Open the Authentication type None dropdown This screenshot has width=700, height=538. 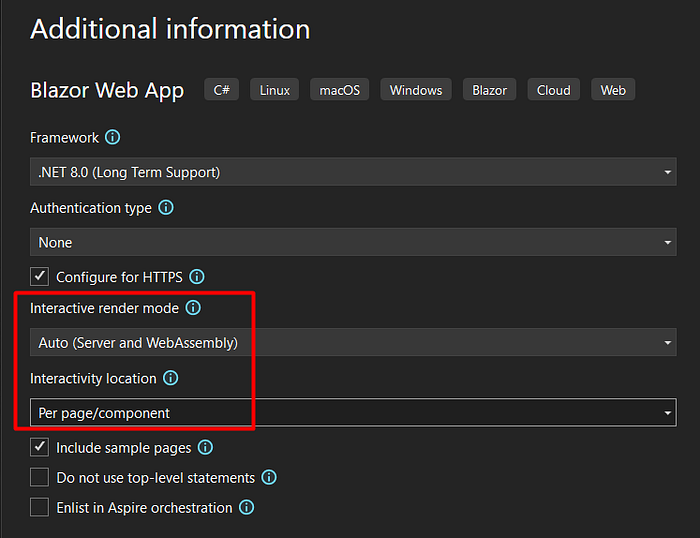[x=353, y=242]
